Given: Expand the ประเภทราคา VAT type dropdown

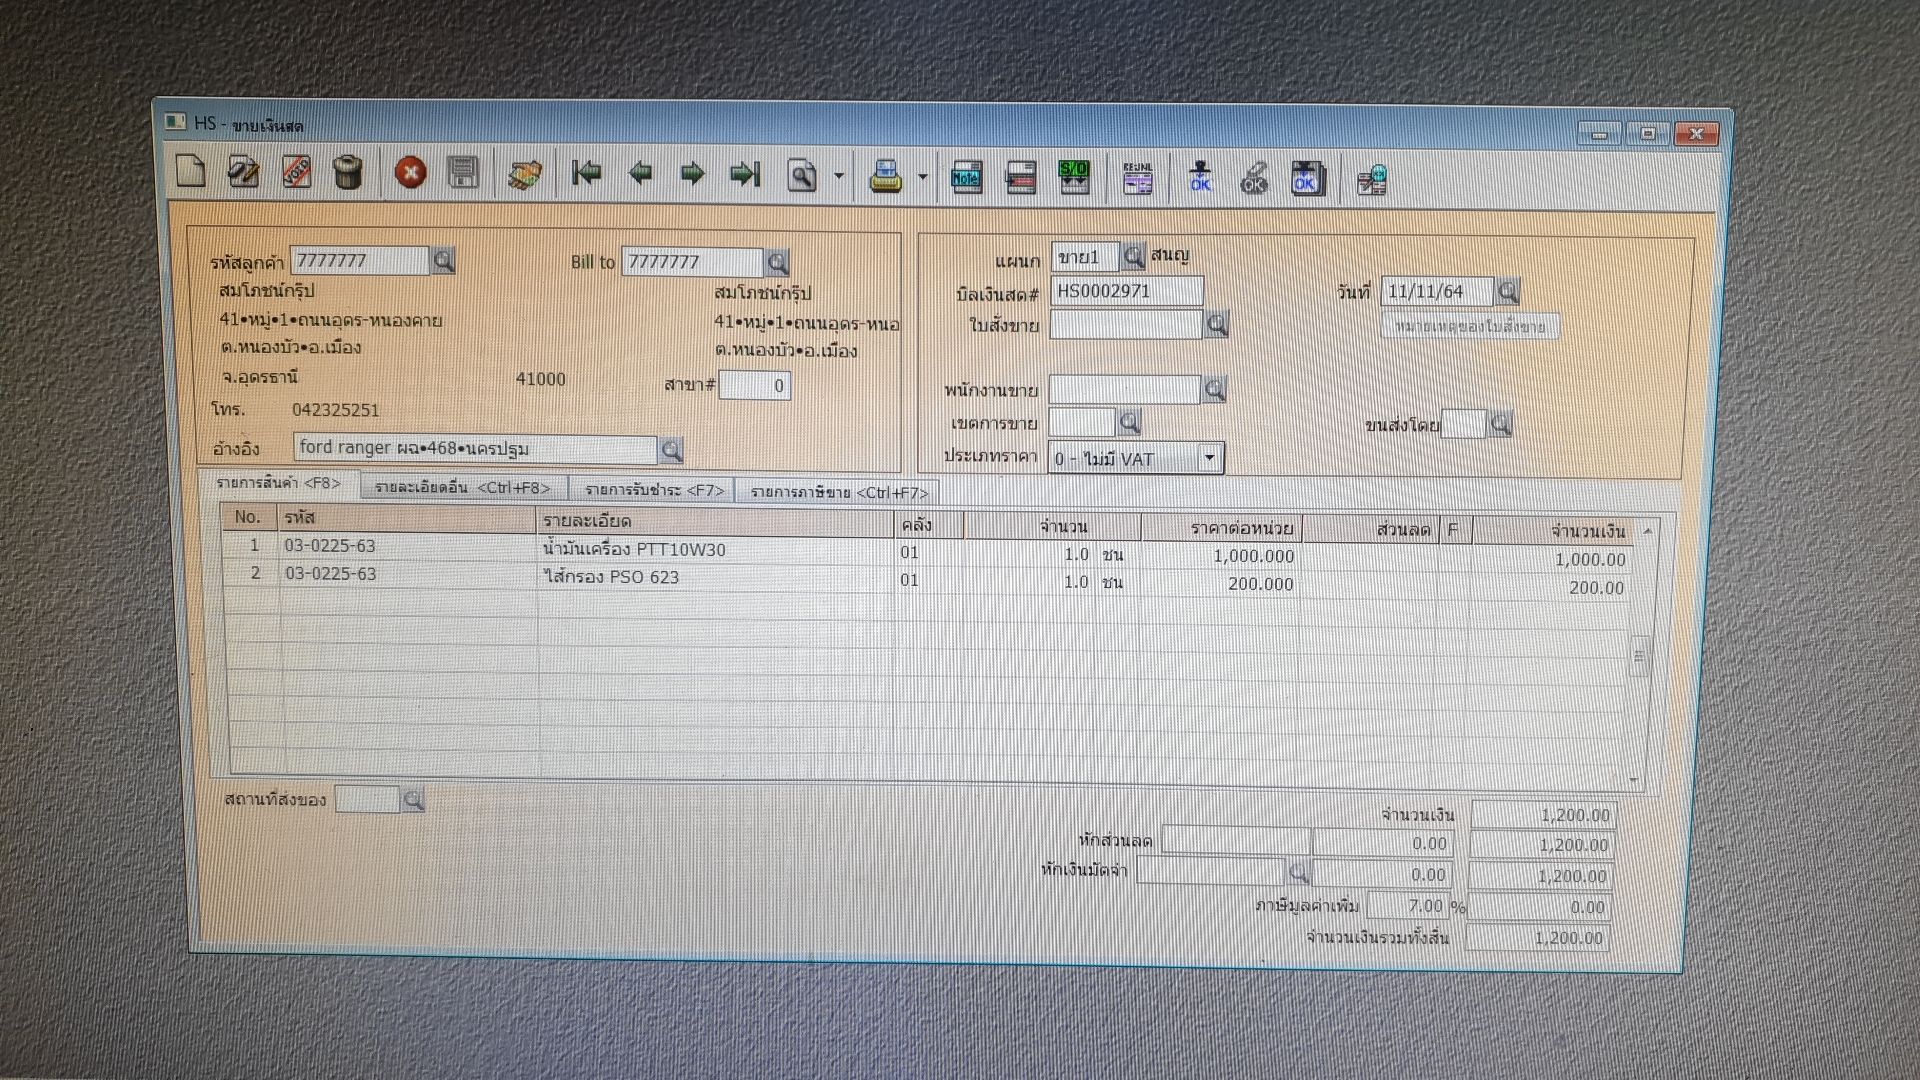Looking at the screenshot, I should pos(1209,458).
